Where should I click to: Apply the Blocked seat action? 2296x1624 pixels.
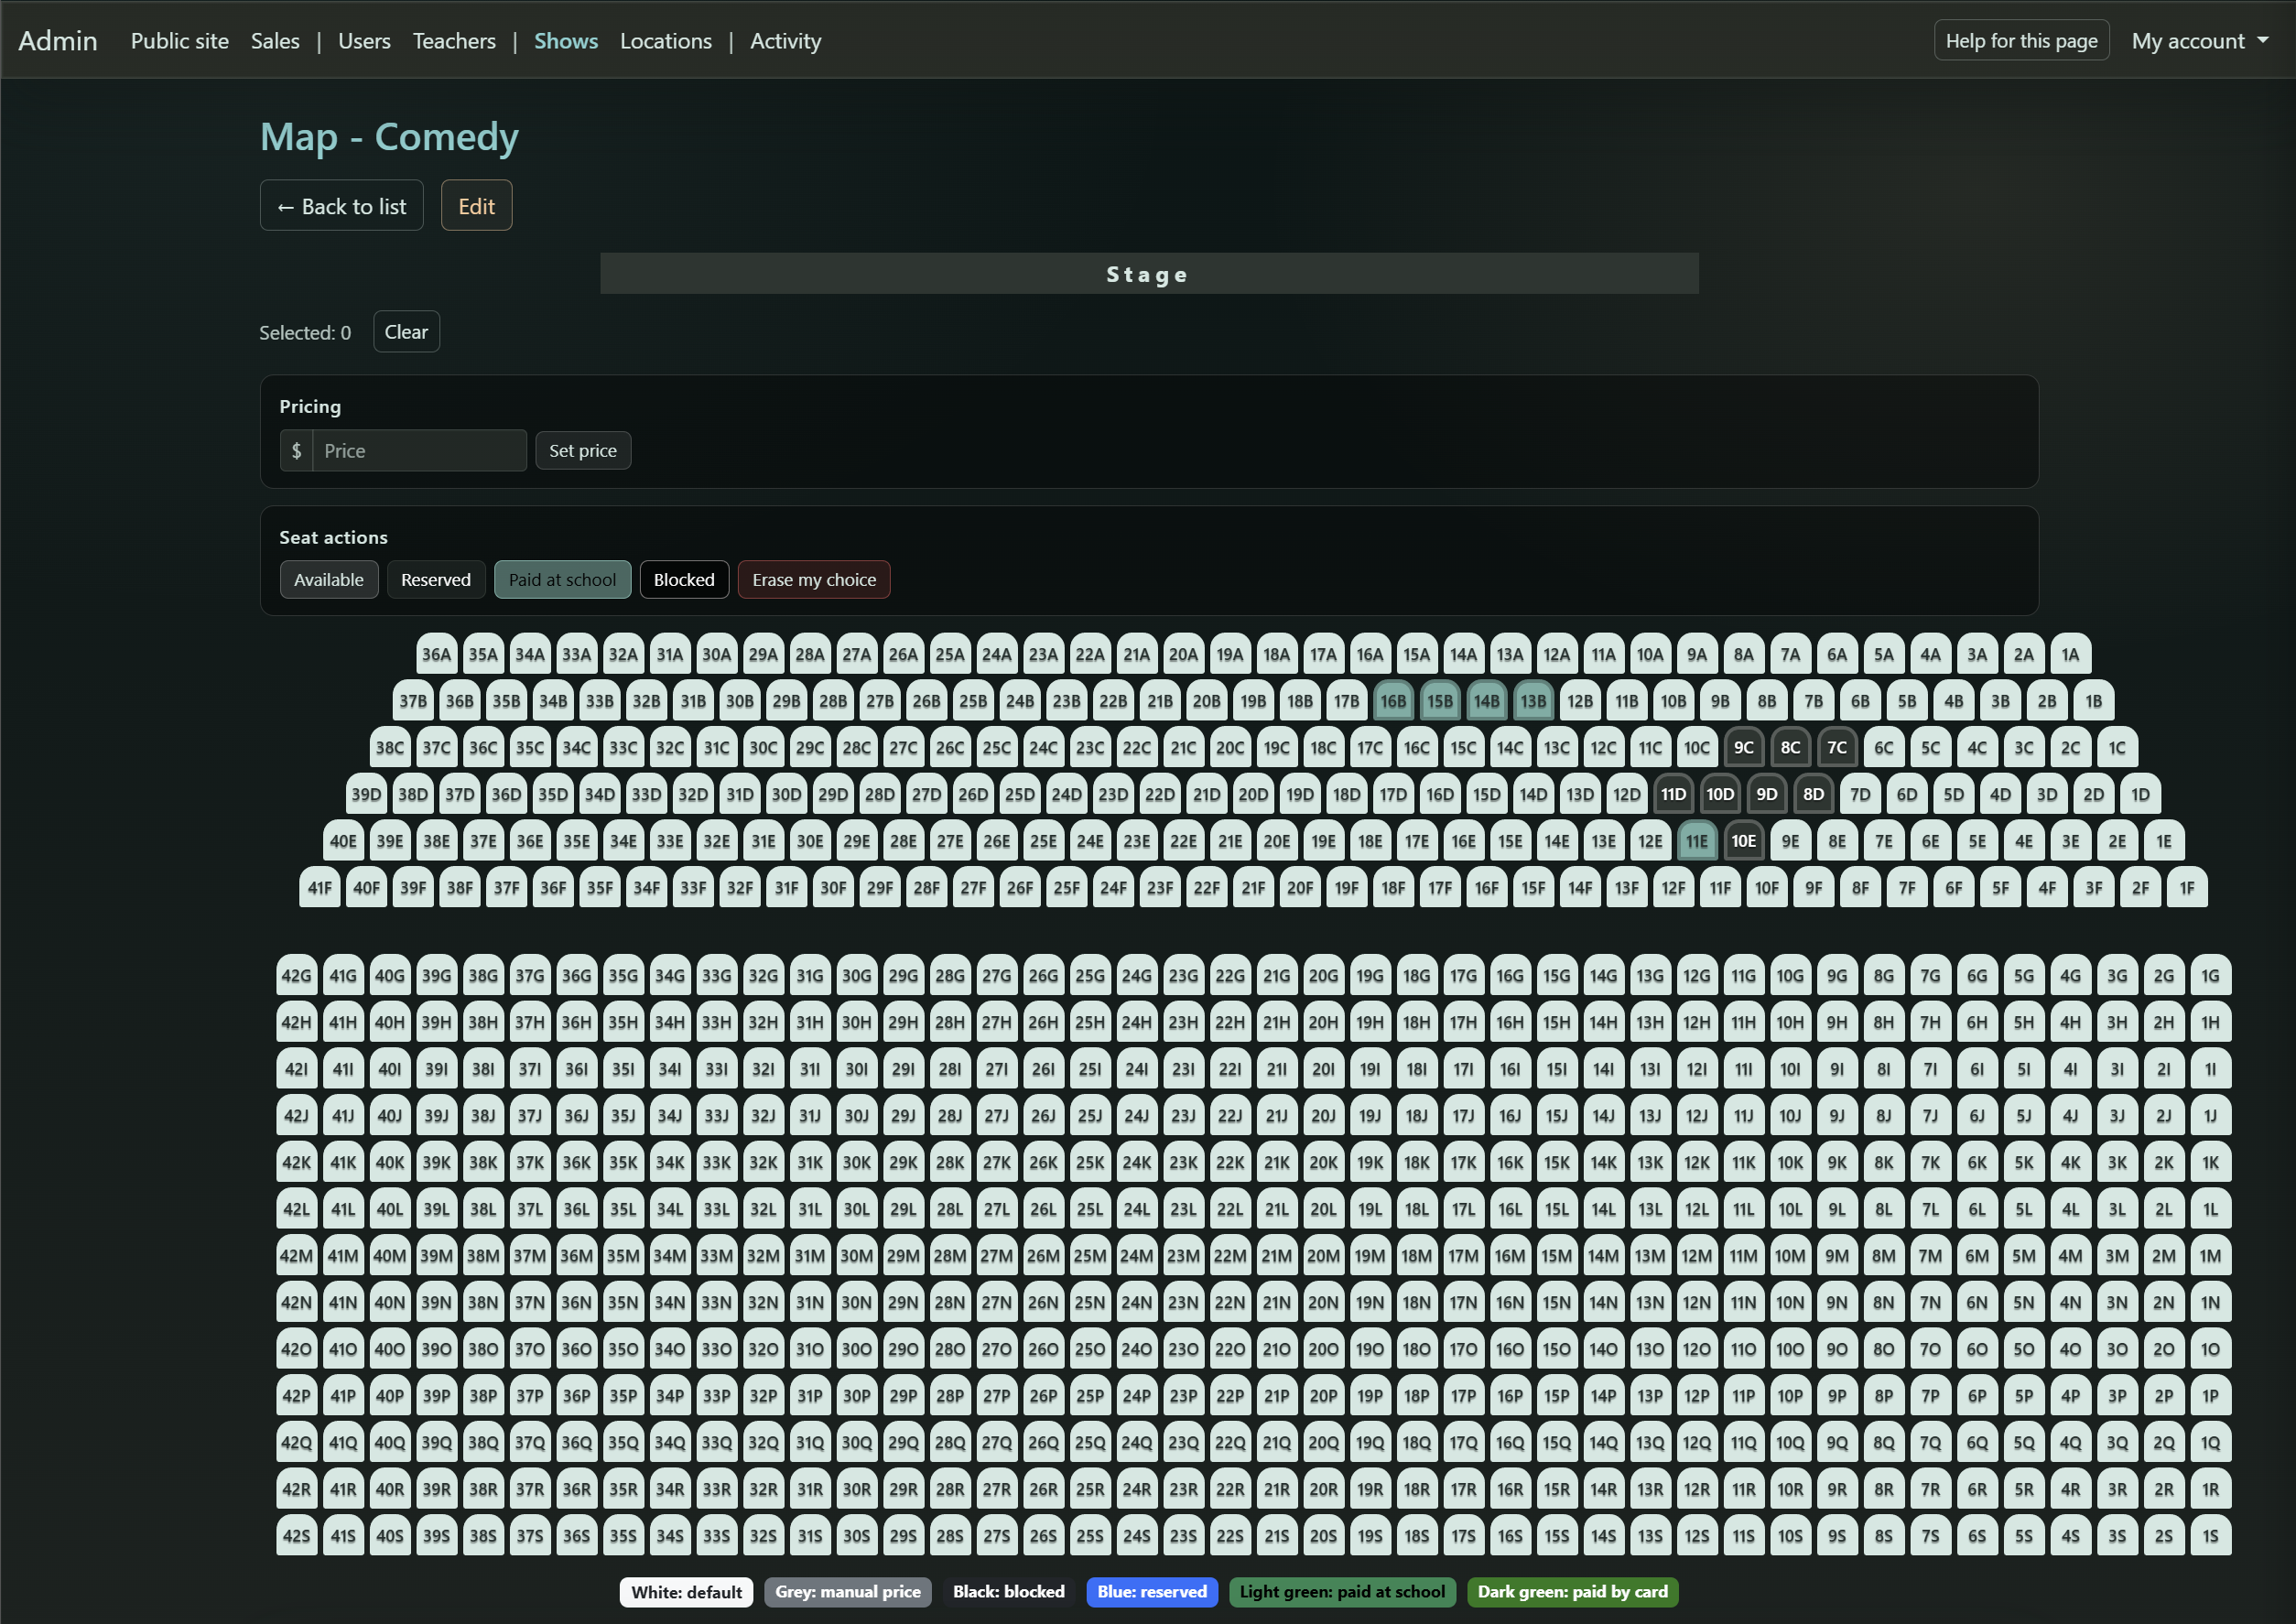pyautogui.click(x=684, y=579)
